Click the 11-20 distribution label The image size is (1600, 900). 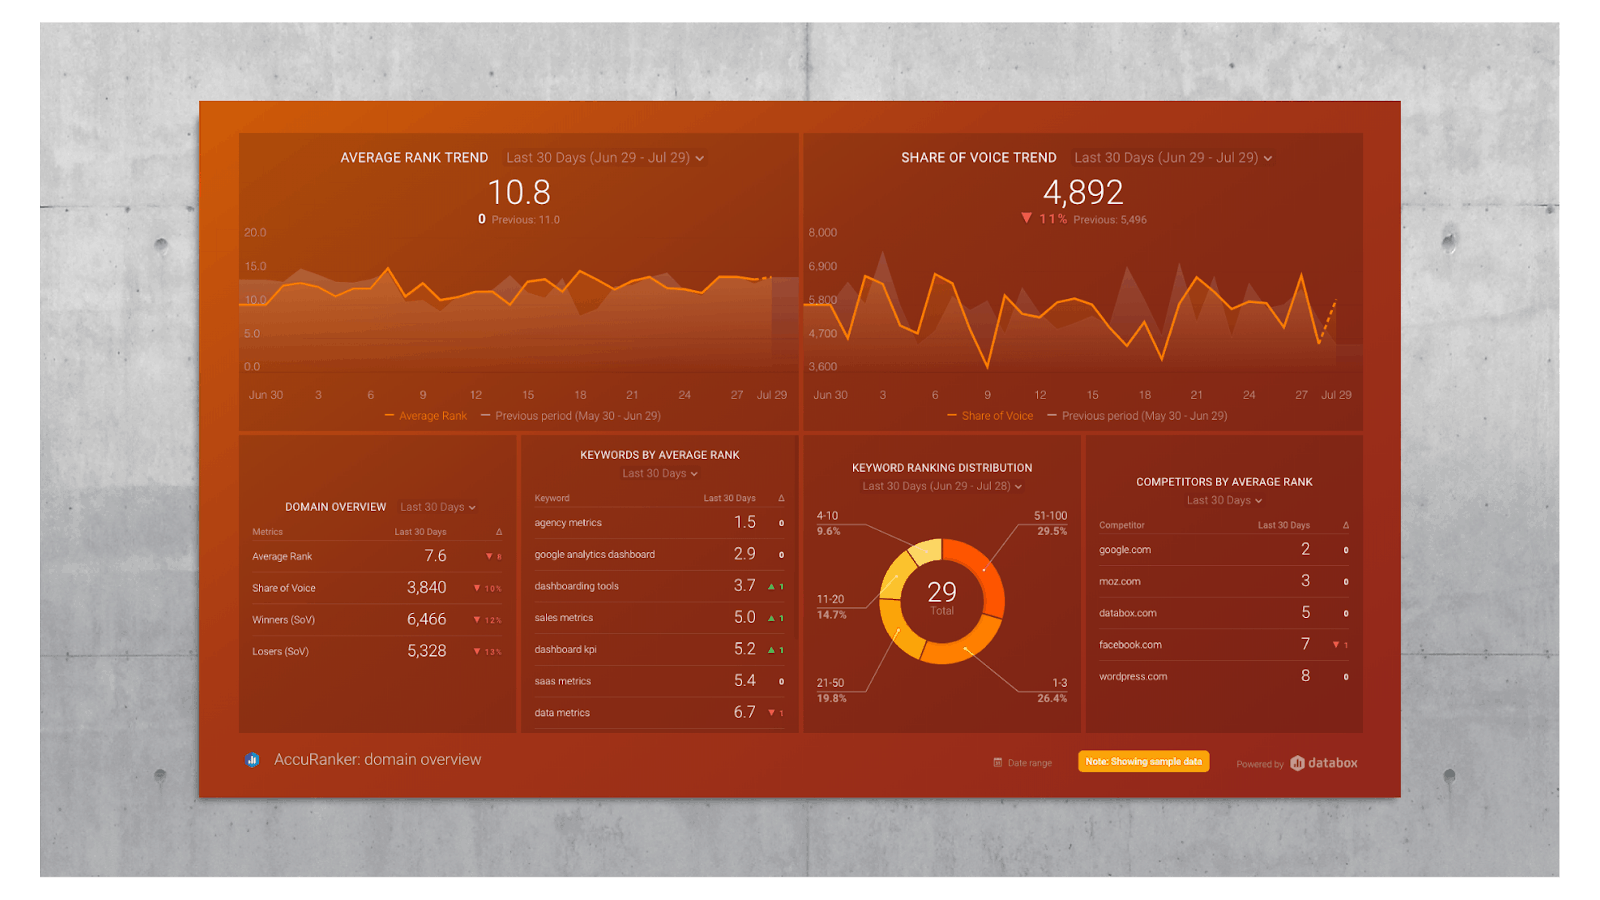[831, 607]
